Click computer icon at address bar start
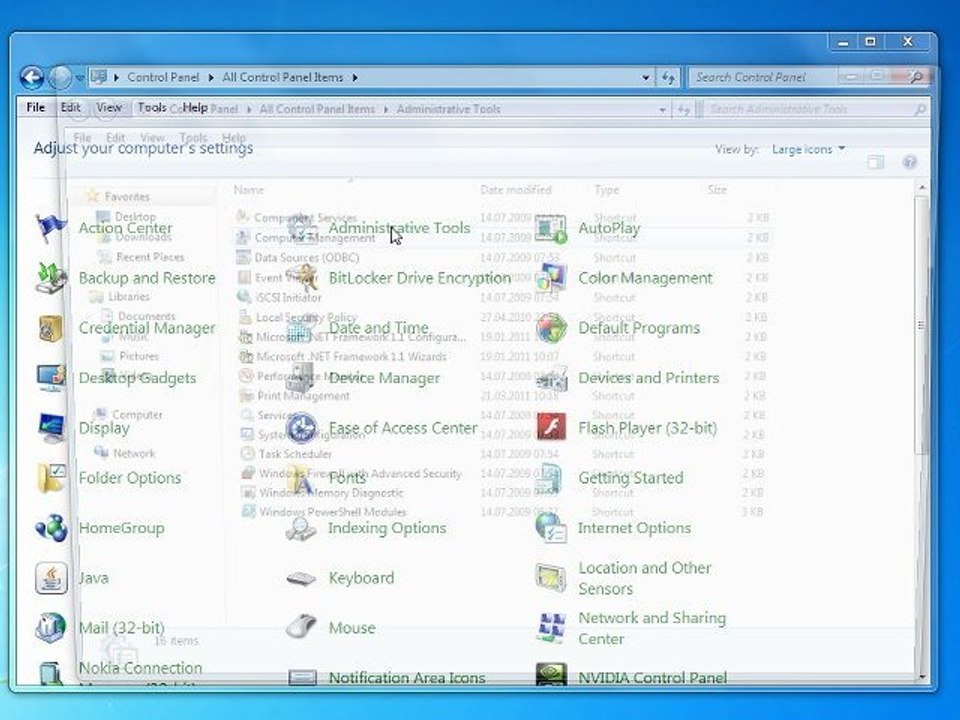Viewport: 960px width, 720px height. point(99,77)
